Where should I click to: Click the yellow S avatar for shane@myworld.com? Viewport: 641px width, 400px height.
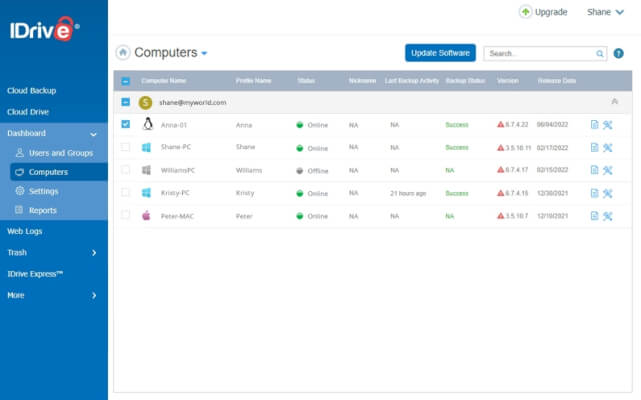point(145,102)
